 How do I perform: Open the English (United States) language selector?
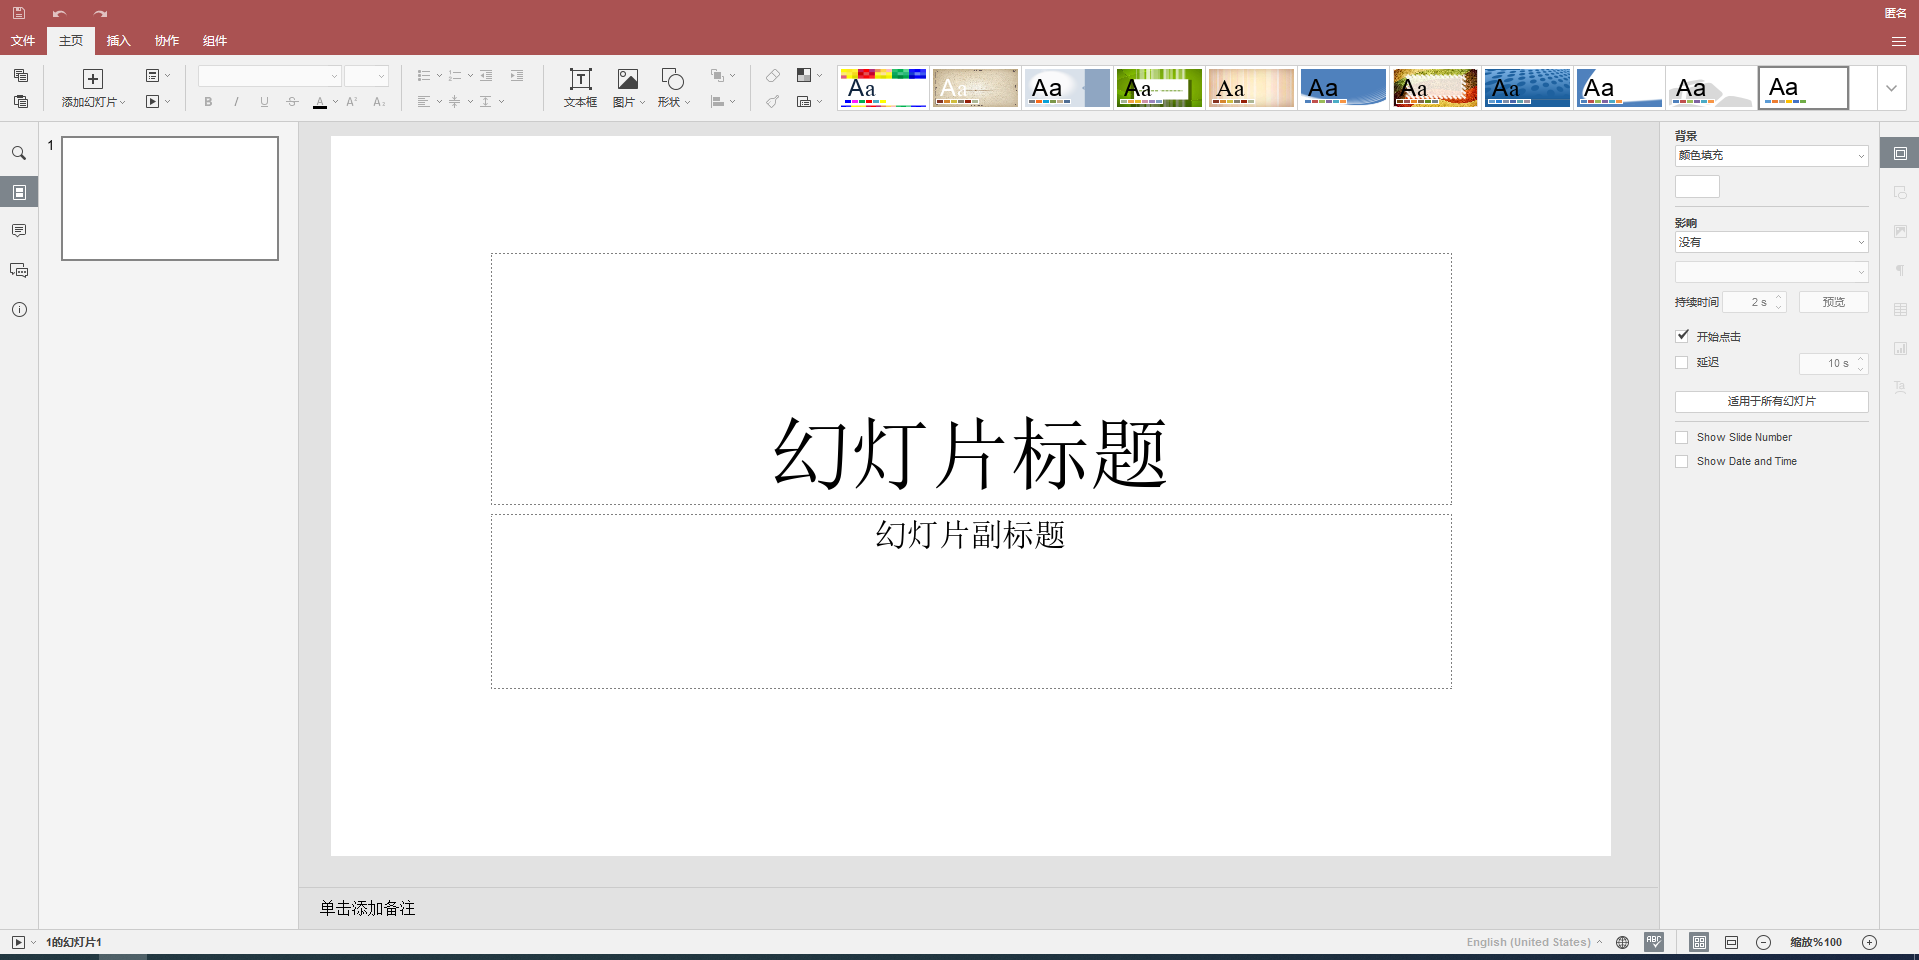point(1533,942)
